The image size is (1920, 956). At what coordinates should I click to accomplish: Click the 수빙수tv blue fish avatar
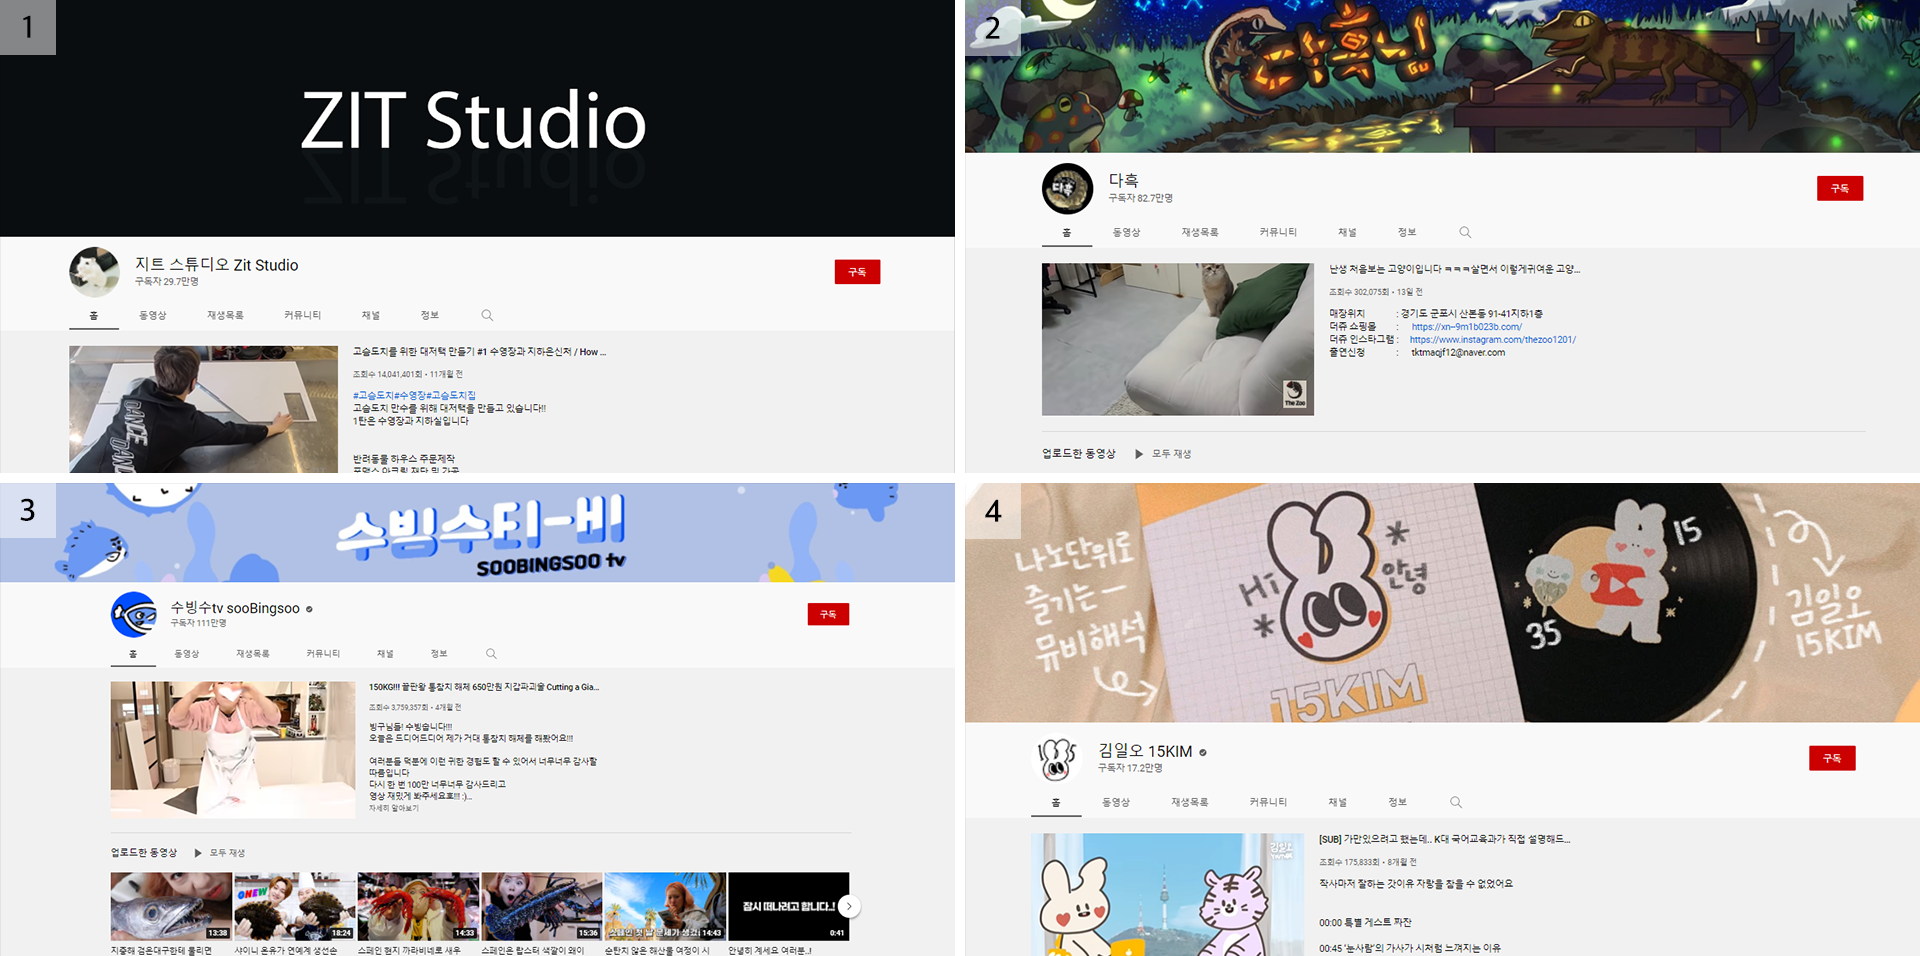pyautogui.click(x=134, y=614)
